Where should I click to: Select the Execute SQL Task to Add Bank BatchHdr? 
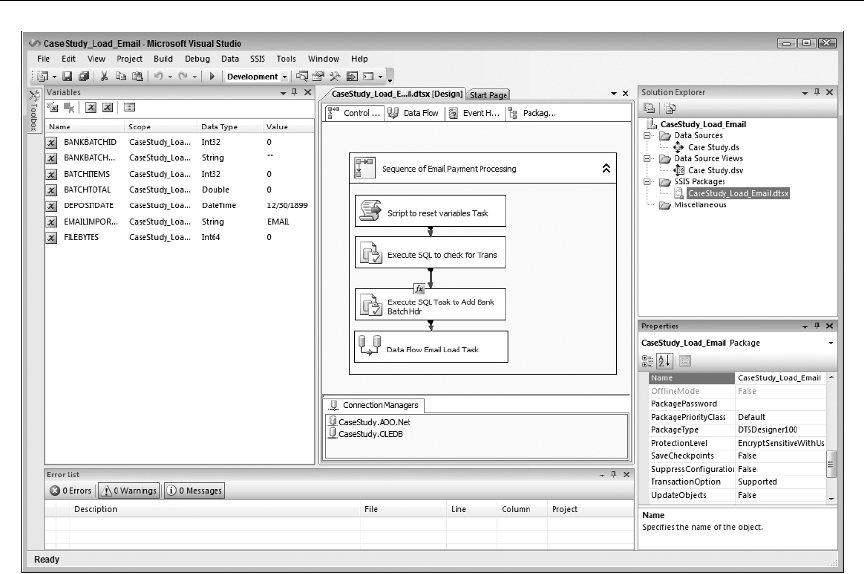[430, 305]
